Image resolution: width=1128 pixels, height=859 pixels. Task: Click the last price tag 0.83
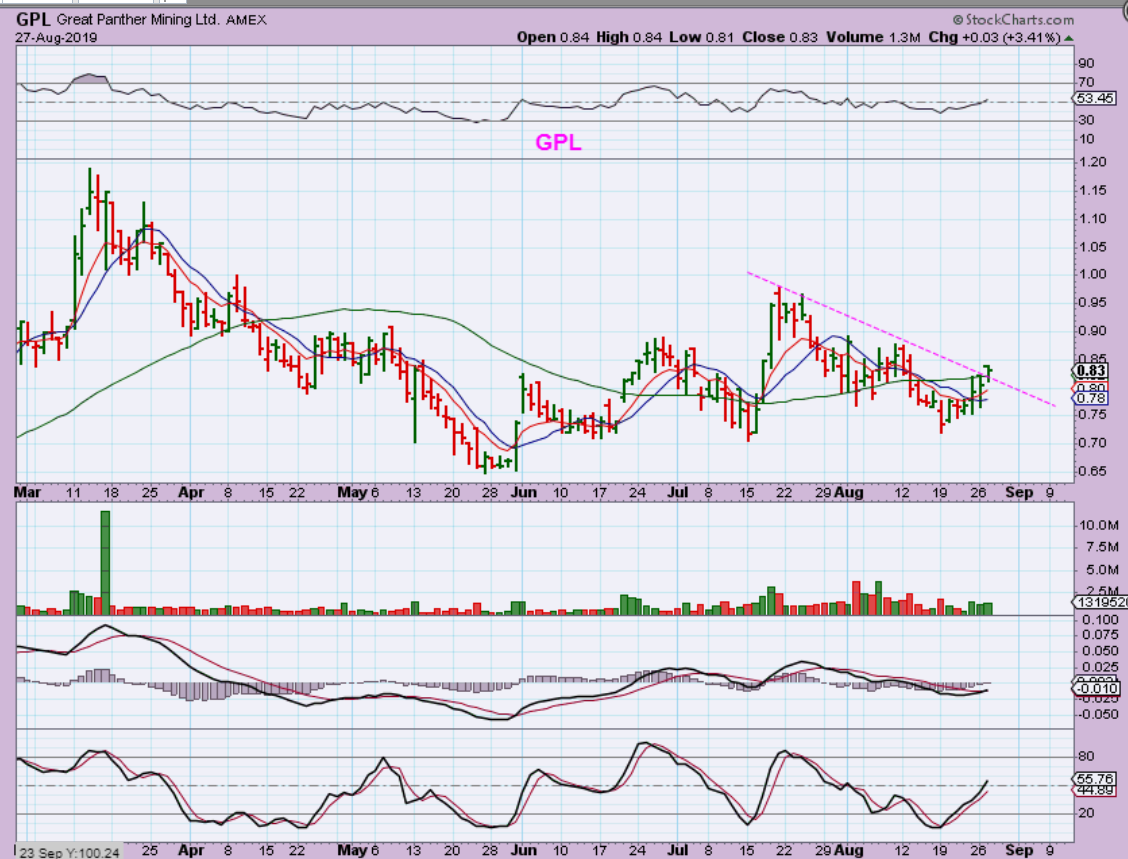pyautogui.click(x=1098, y=370)
